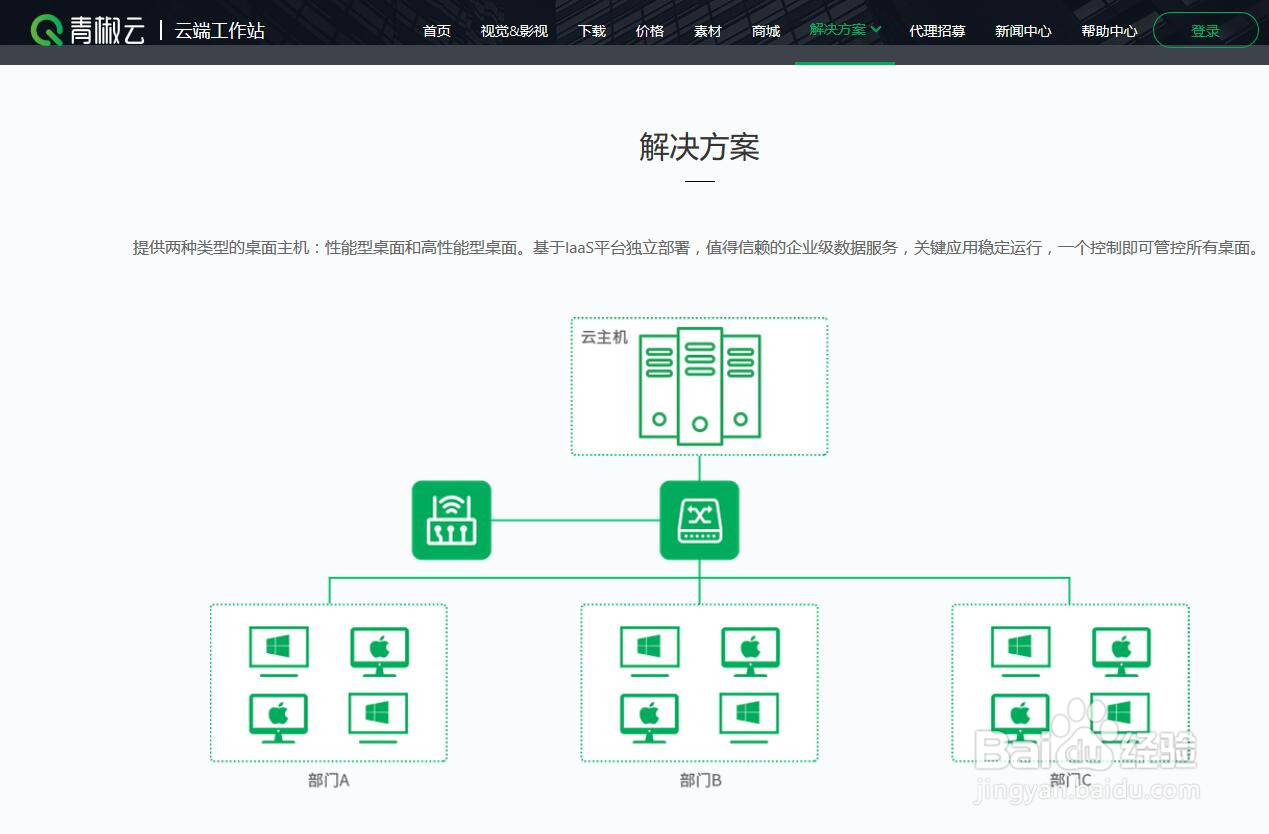Click the Apple monitor icon in 部门C
The height and width of the screenshot is (834, 1269).
(x=1120, y=650)
